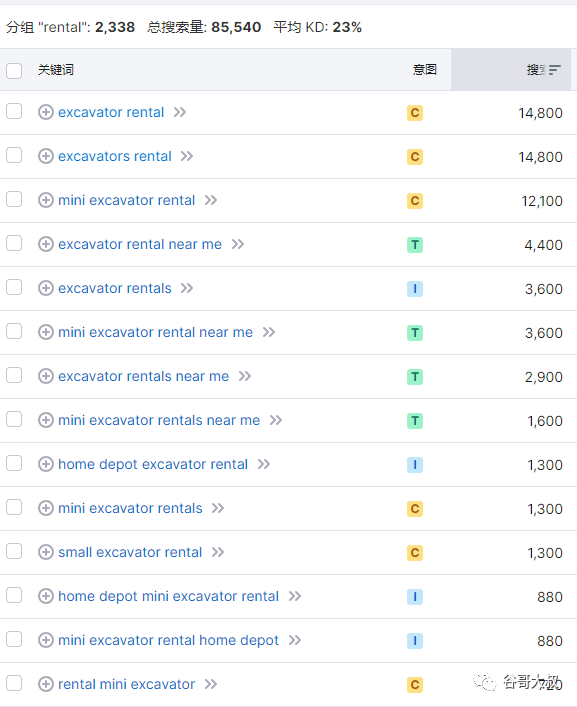The height and width of the screenshot is (707, 577).
Task: Click the C intent badge for 'excavators rental'
Action: [x=415, y=156]
